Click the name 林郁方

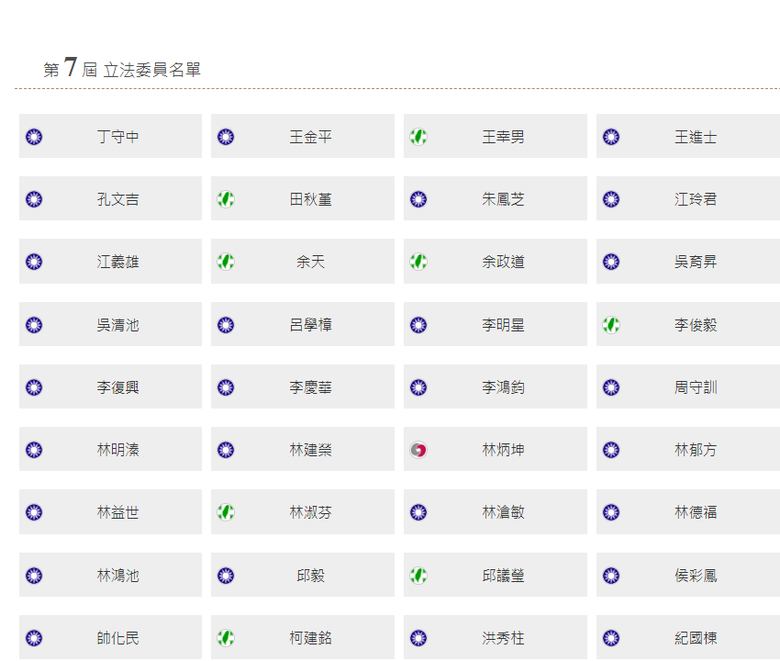tap(695, 450)
